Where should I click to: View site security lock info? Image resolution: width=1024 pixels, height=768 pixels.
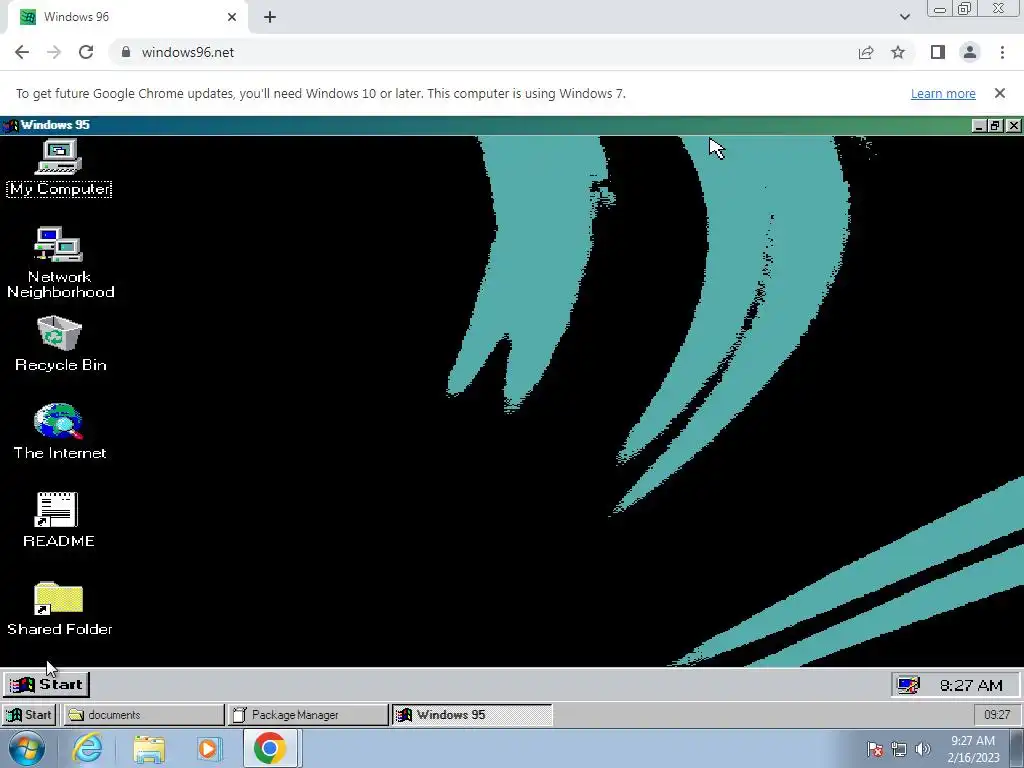pyautogui.click(x=126, y=52)
